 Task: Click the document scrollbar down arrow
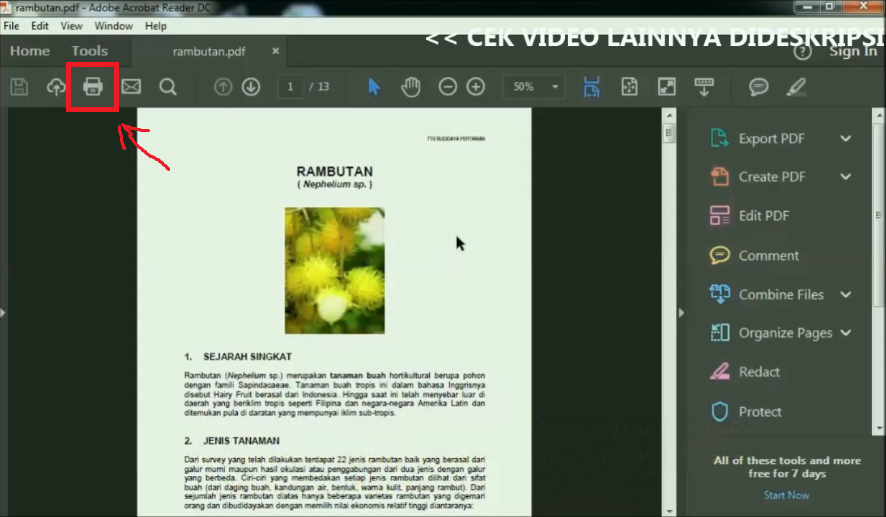click(x=669, y=511)
